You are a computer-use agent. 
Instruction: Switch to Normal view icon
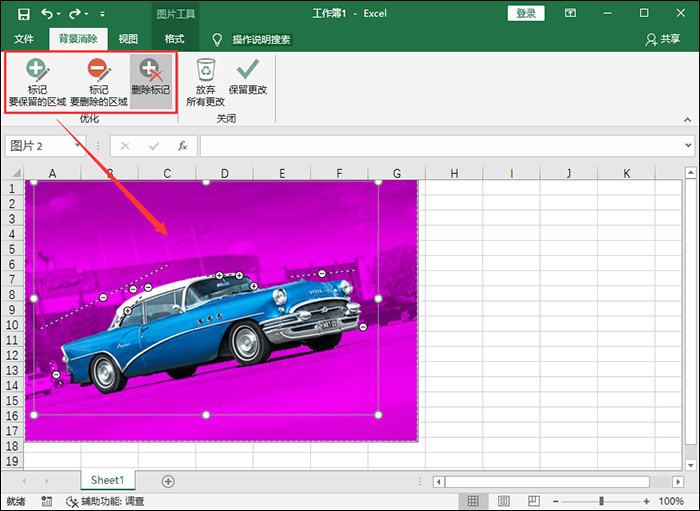pos(473,501)
